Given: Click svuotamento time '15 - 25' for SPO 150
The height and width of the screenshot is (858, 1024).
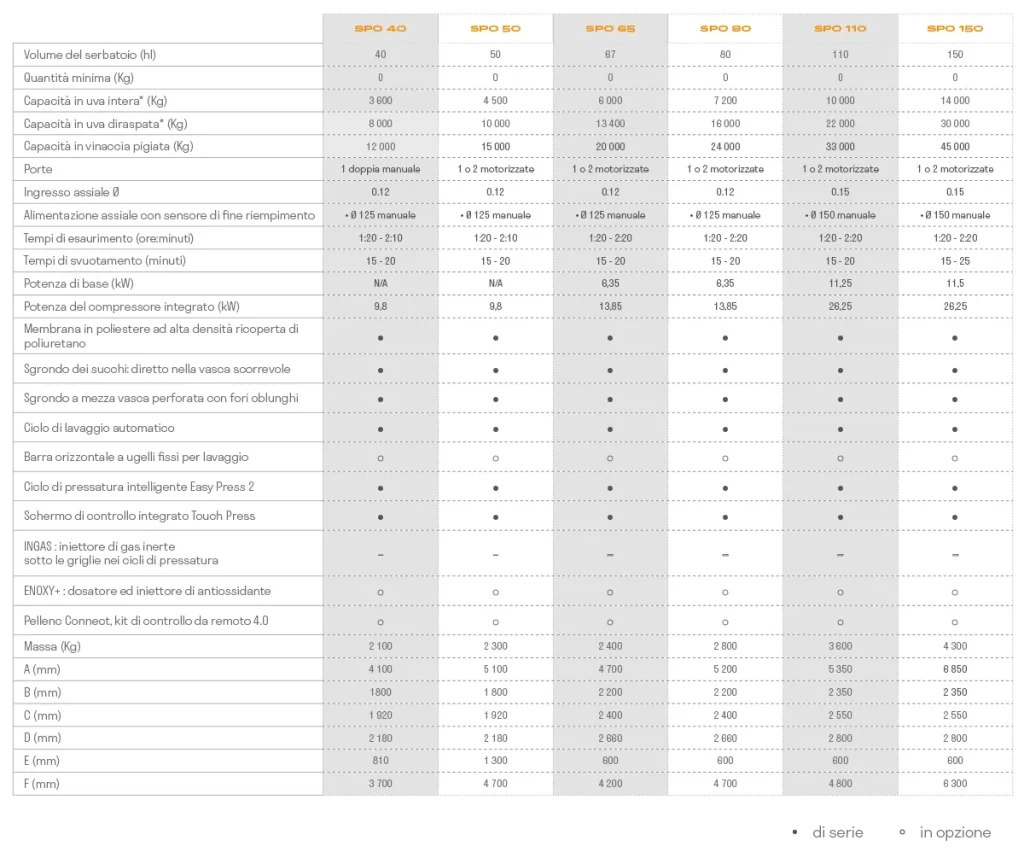Looking at the screenshot, I should point(955,261).
